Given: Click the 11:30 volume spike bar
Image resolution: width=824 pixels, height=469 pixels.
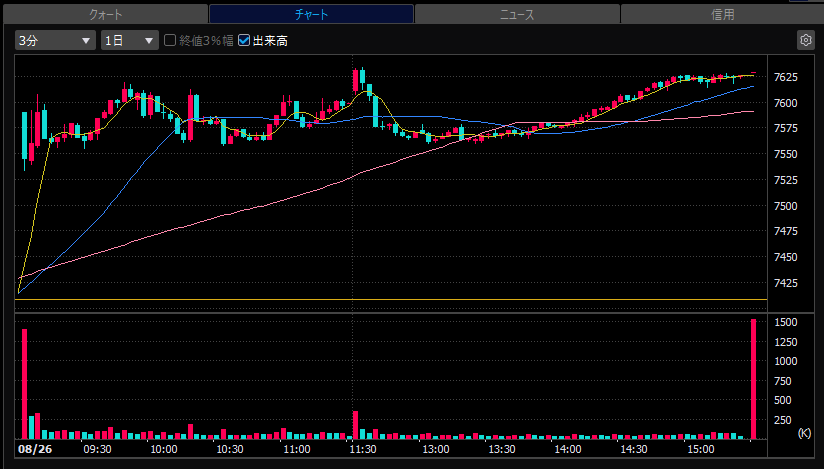Looking at the screenshot, I should click(356, 425).
